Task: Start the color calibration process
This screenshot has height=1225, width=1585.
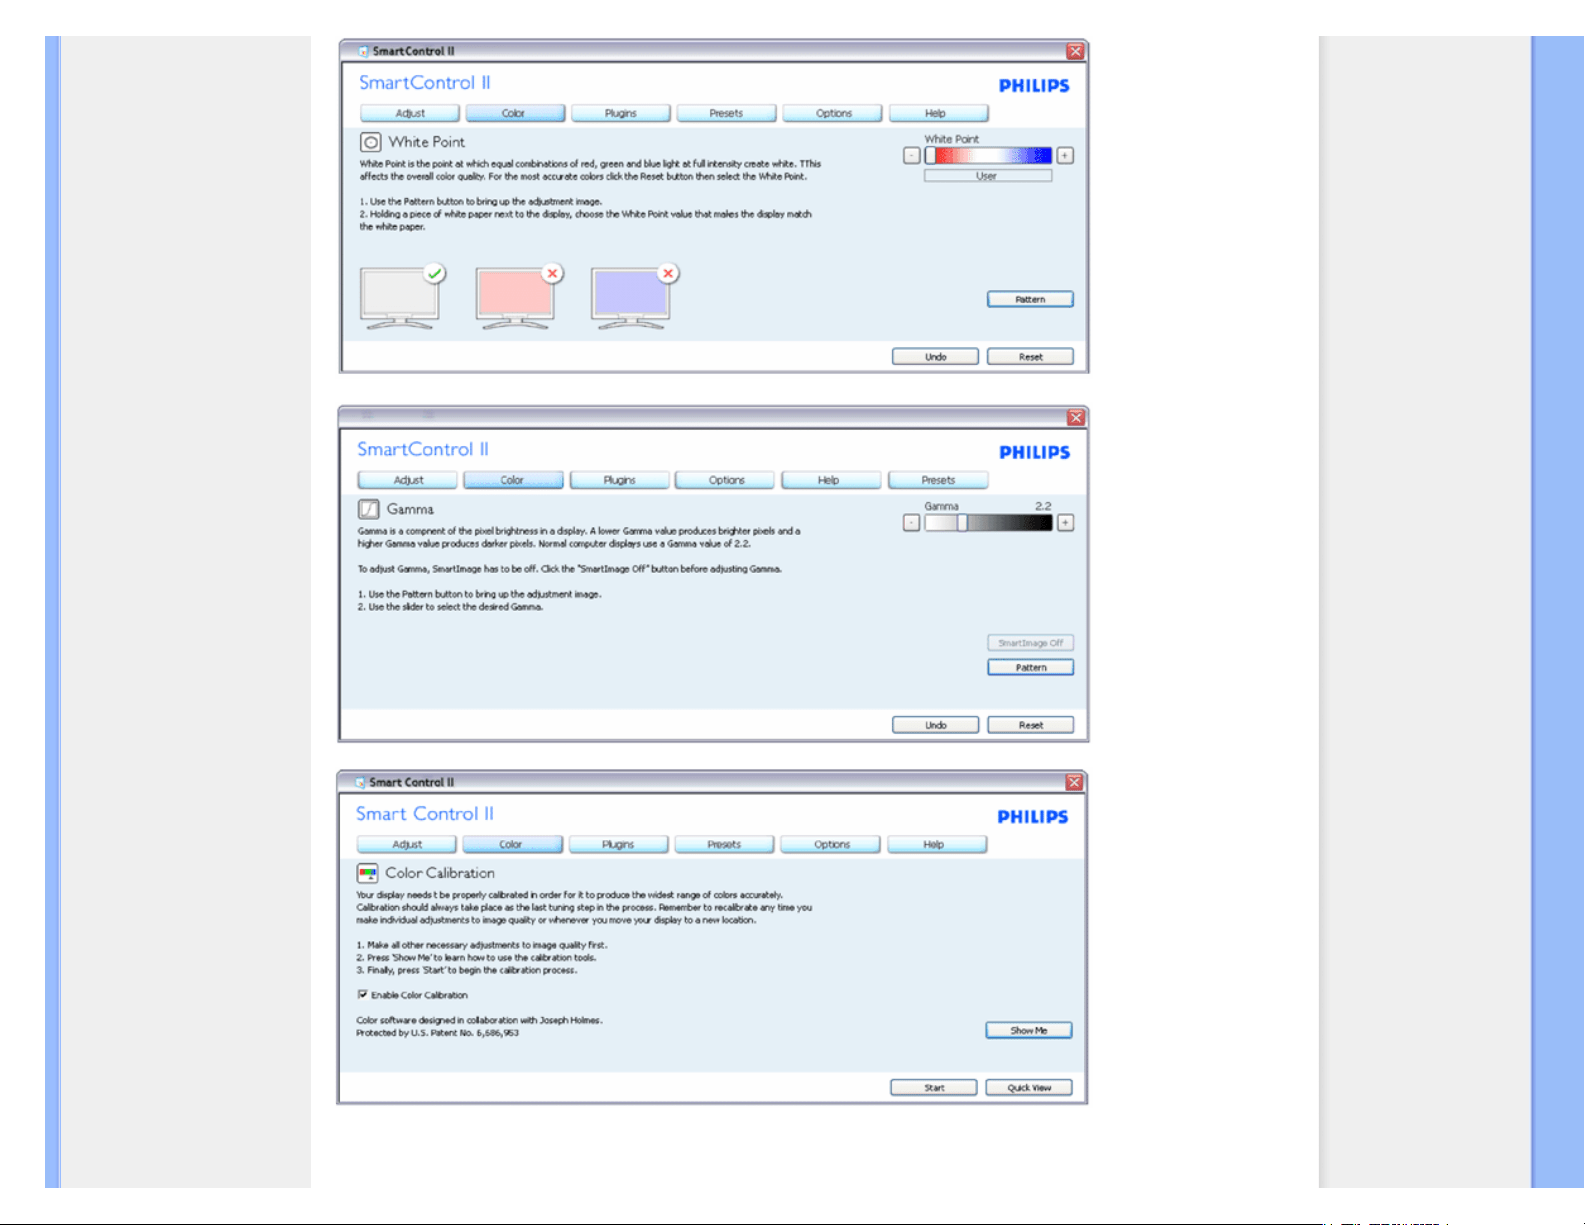Action: tap(933, 1087)
